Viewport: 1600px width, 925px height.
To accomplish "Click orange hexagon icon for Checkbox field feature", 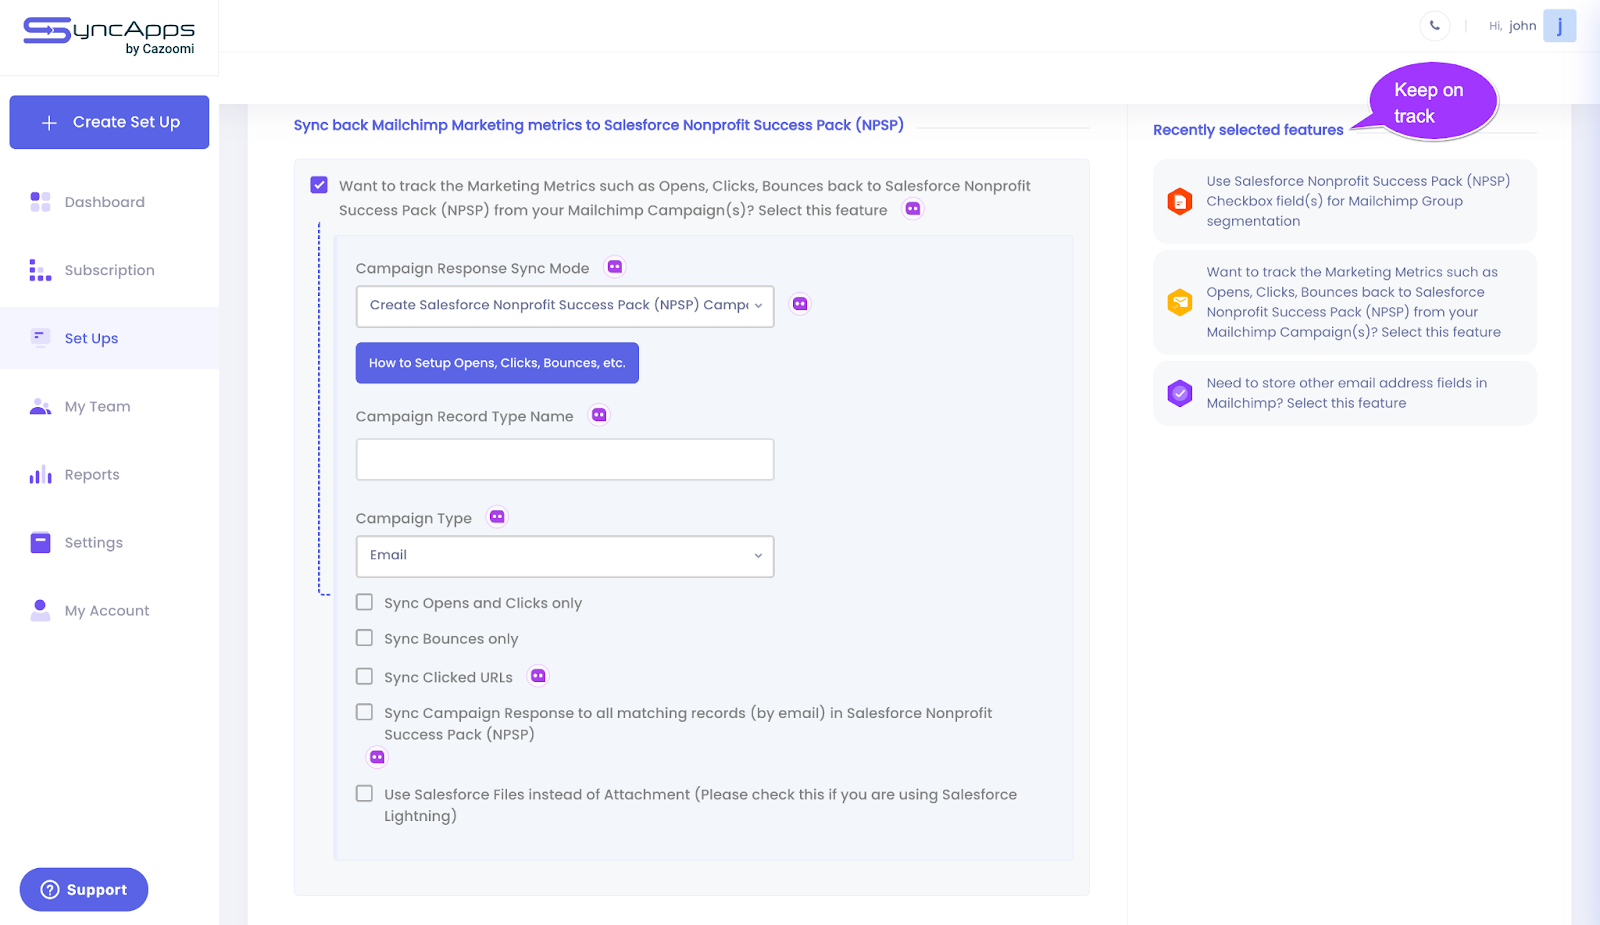I will 1180,201.
